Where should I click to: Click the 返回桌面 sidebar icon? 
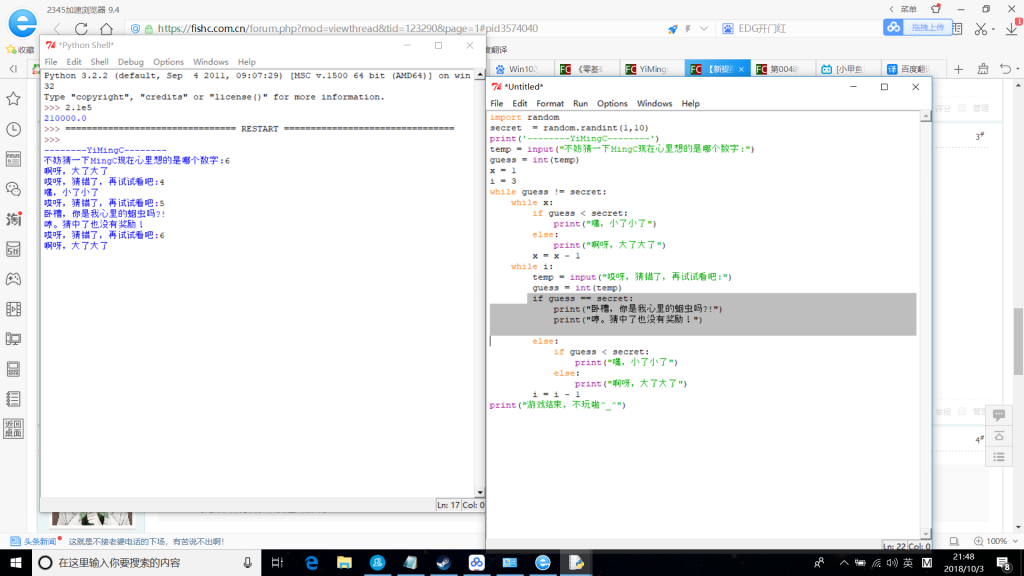(13, 428)
